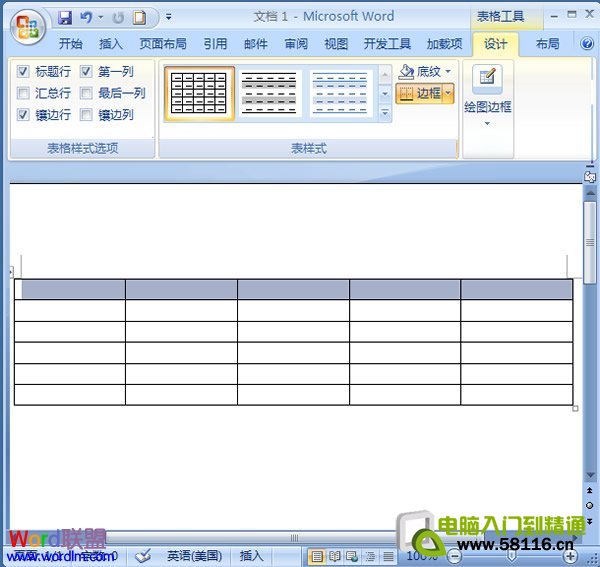The image size is (600, 567).
Task: Click the Insert mode (插入) status button
Action: tap(252, 556)
